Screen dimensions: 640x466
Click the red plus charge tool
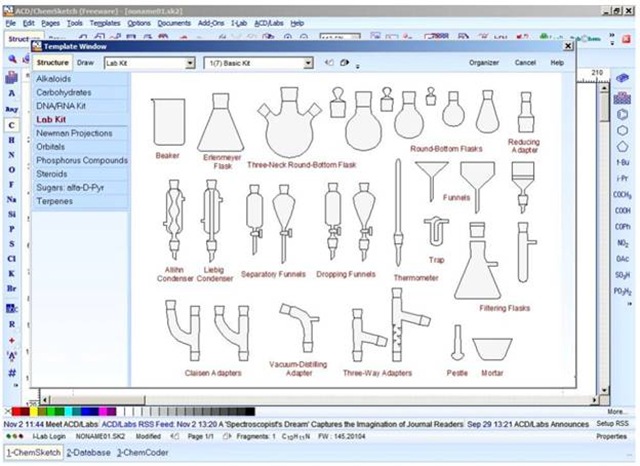pyautogui.click(x=11, y=340)
